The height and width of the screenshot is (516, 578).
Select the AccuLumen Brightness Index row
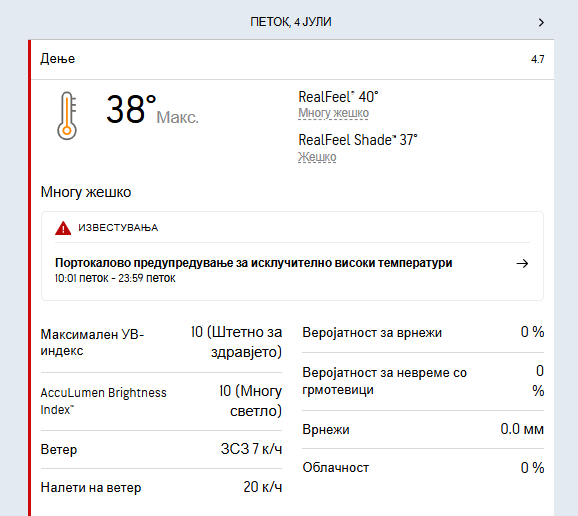pos(161,401)
